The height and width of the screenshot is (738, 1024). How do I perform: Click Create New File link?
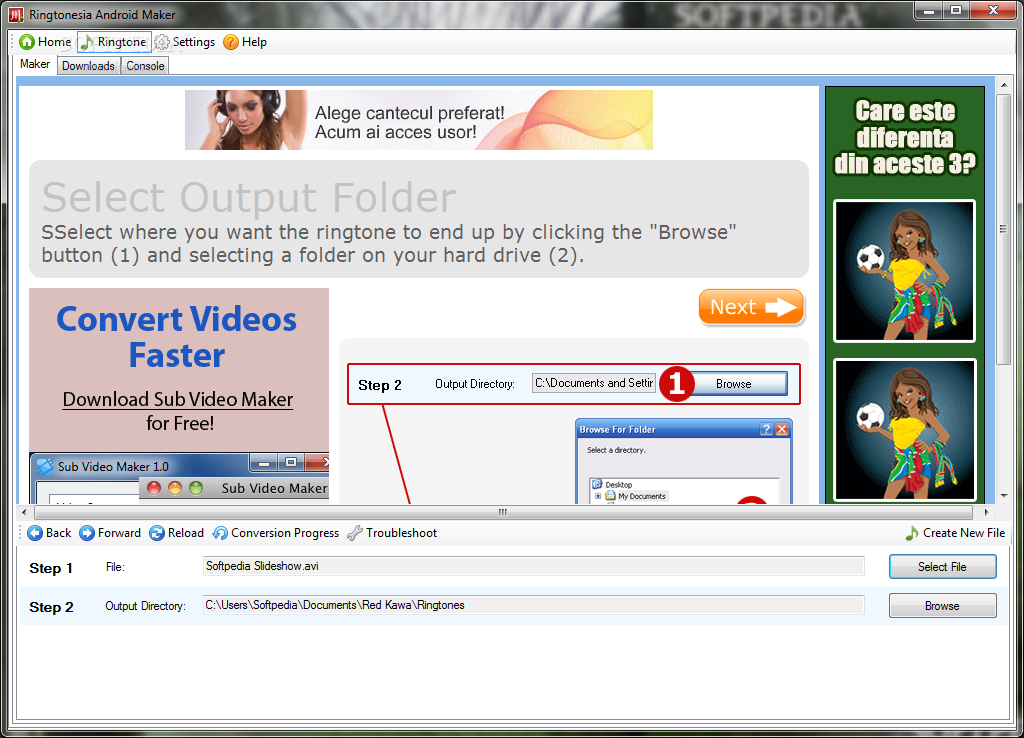(x=955, y=533)
